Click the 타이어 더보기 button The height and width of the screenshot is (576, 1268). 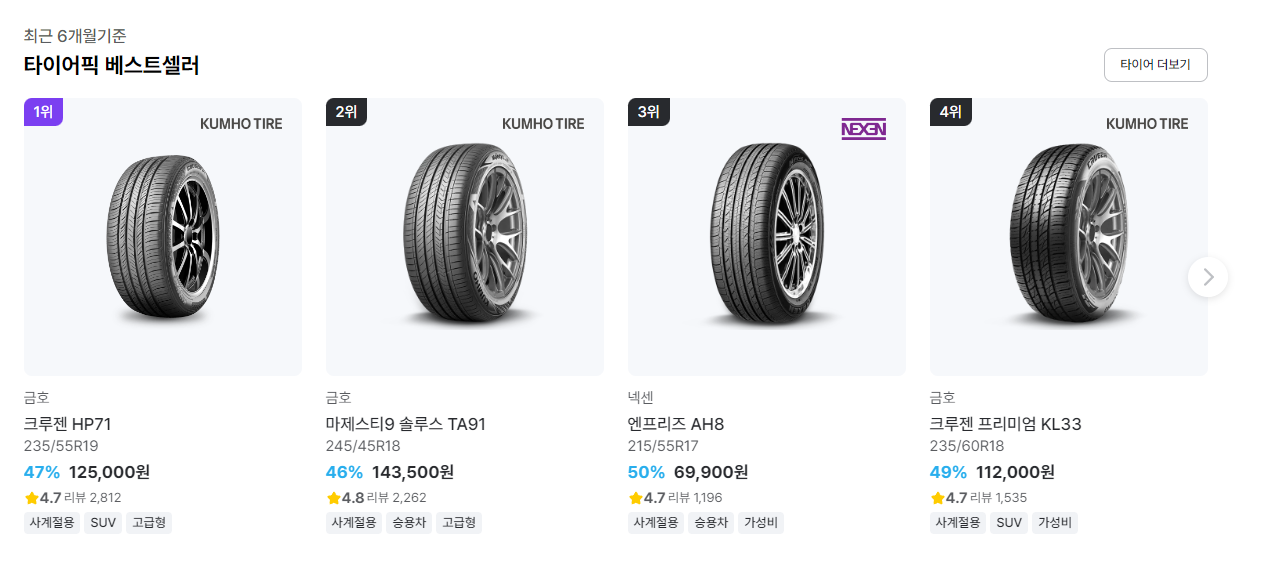1155,64
